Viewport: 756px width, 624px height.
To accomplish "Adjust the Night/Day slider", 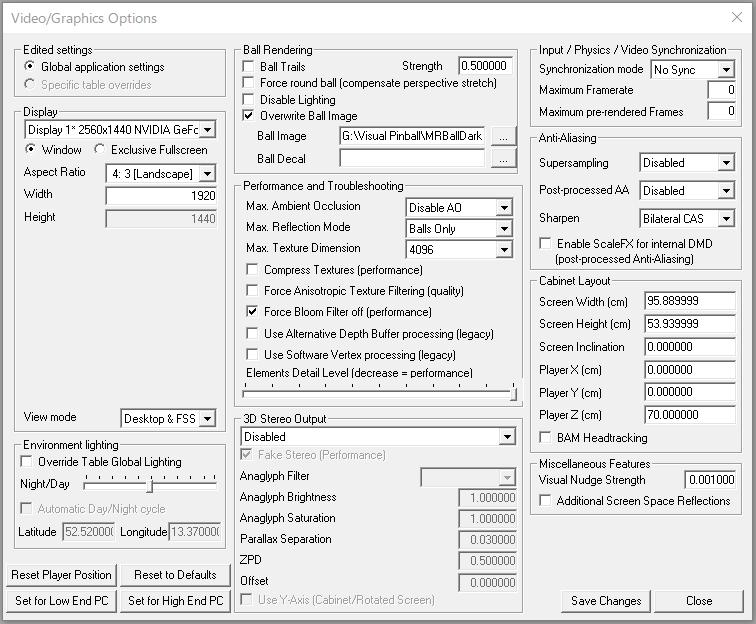I will tap(150, 485).
